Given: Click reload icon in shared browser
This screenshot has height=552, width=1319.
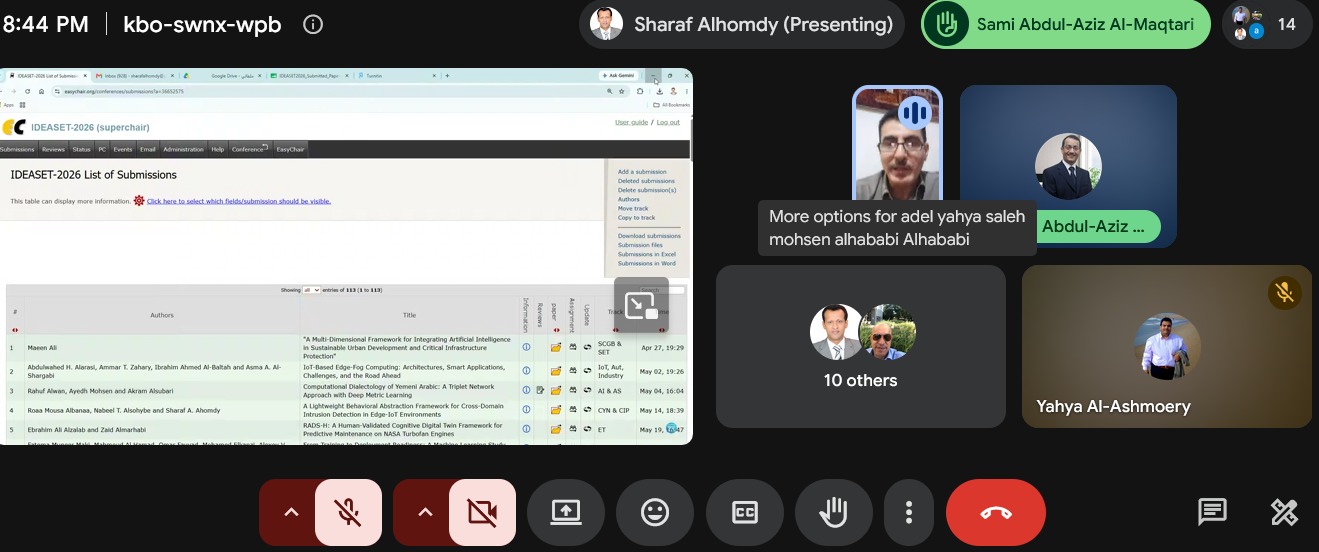Looking at the screenshot, I should point(27,91).
